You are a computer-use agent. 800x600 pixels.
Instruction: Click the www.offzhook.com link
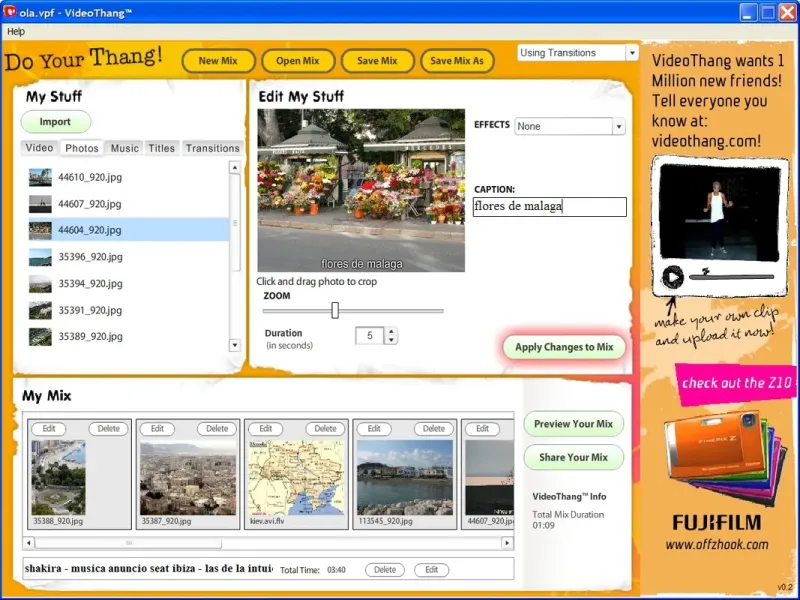(717, 544)
